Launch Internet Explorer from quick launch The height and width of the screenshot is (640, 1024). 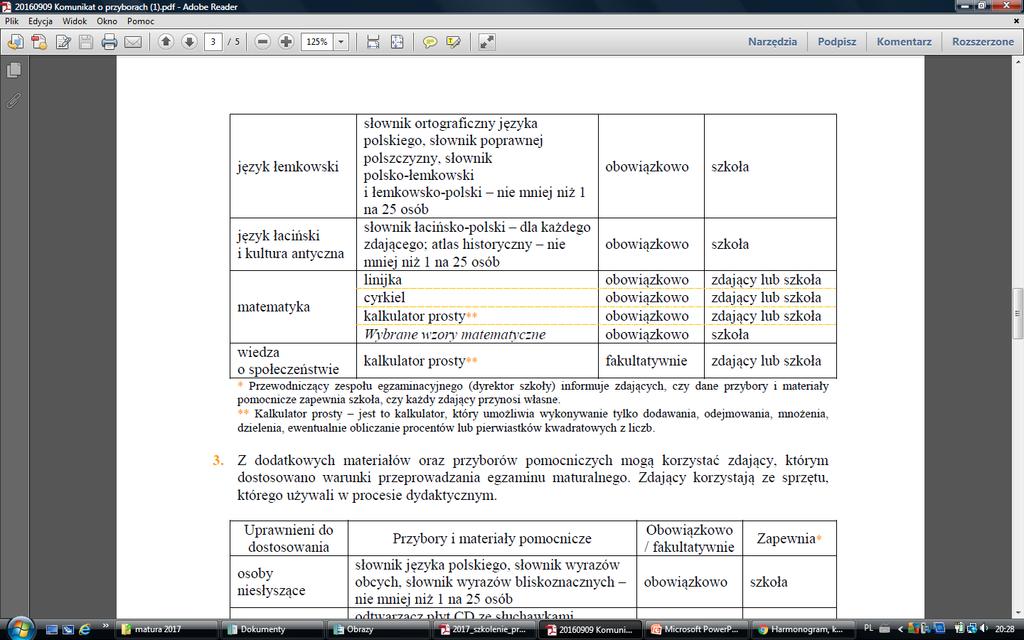pos(85,630)
